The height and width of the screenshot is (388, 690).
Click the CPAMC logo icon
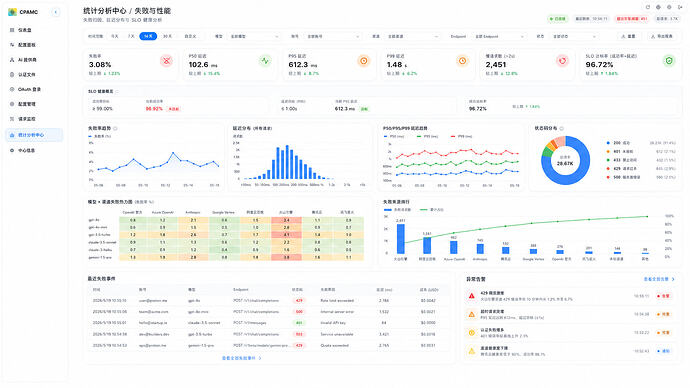pyautogui.click(x=12, y=12)
